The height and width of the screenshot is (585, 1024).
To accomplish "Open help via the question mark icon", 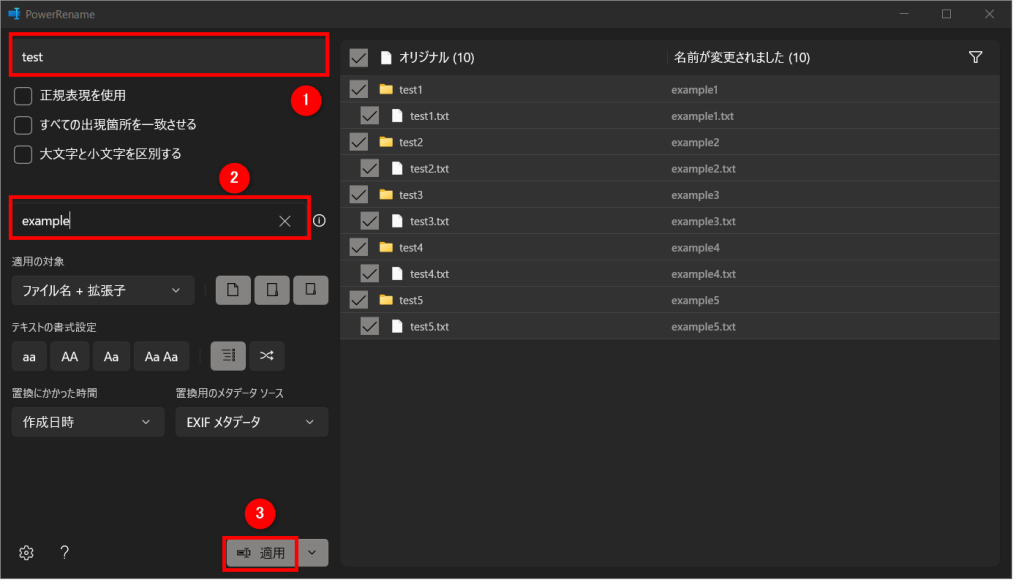I will click(x=64, y=552).
